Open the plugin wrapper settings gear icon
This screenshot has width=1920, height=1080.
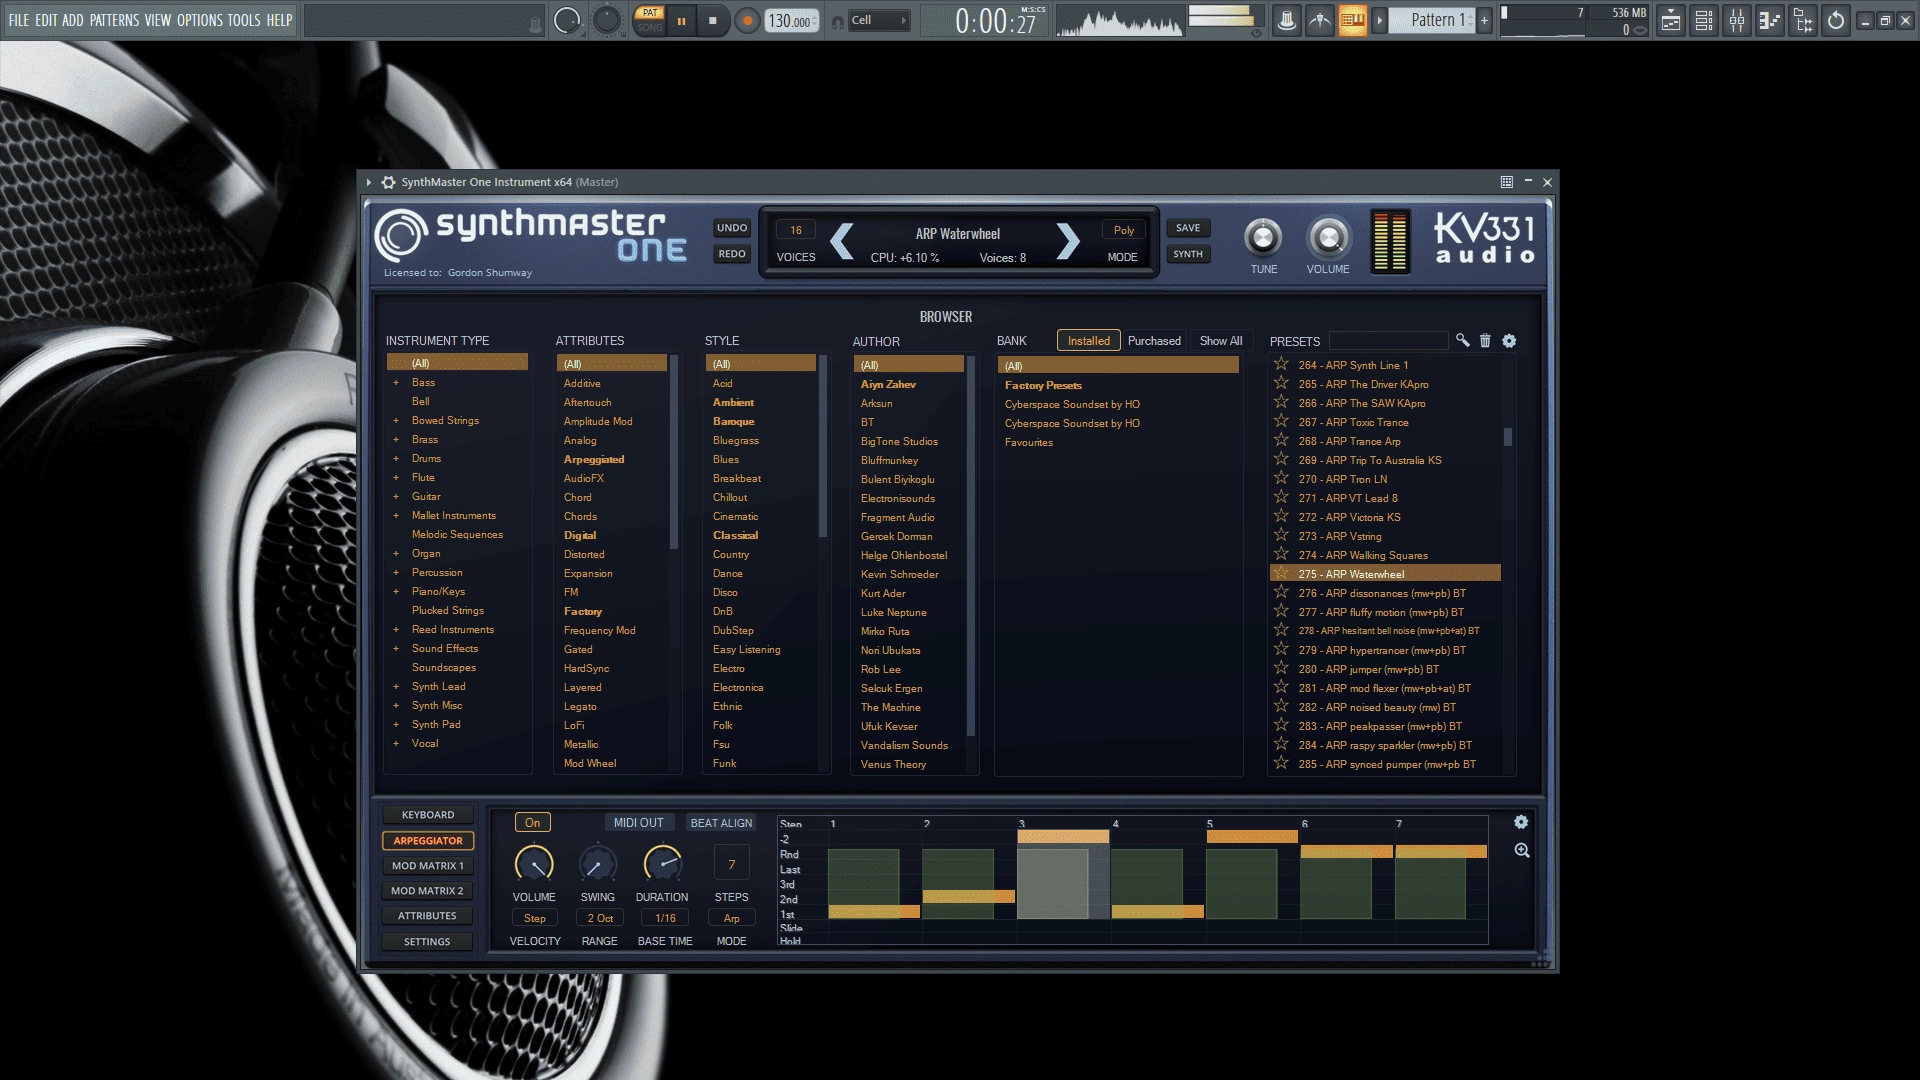tap(388, 182)
